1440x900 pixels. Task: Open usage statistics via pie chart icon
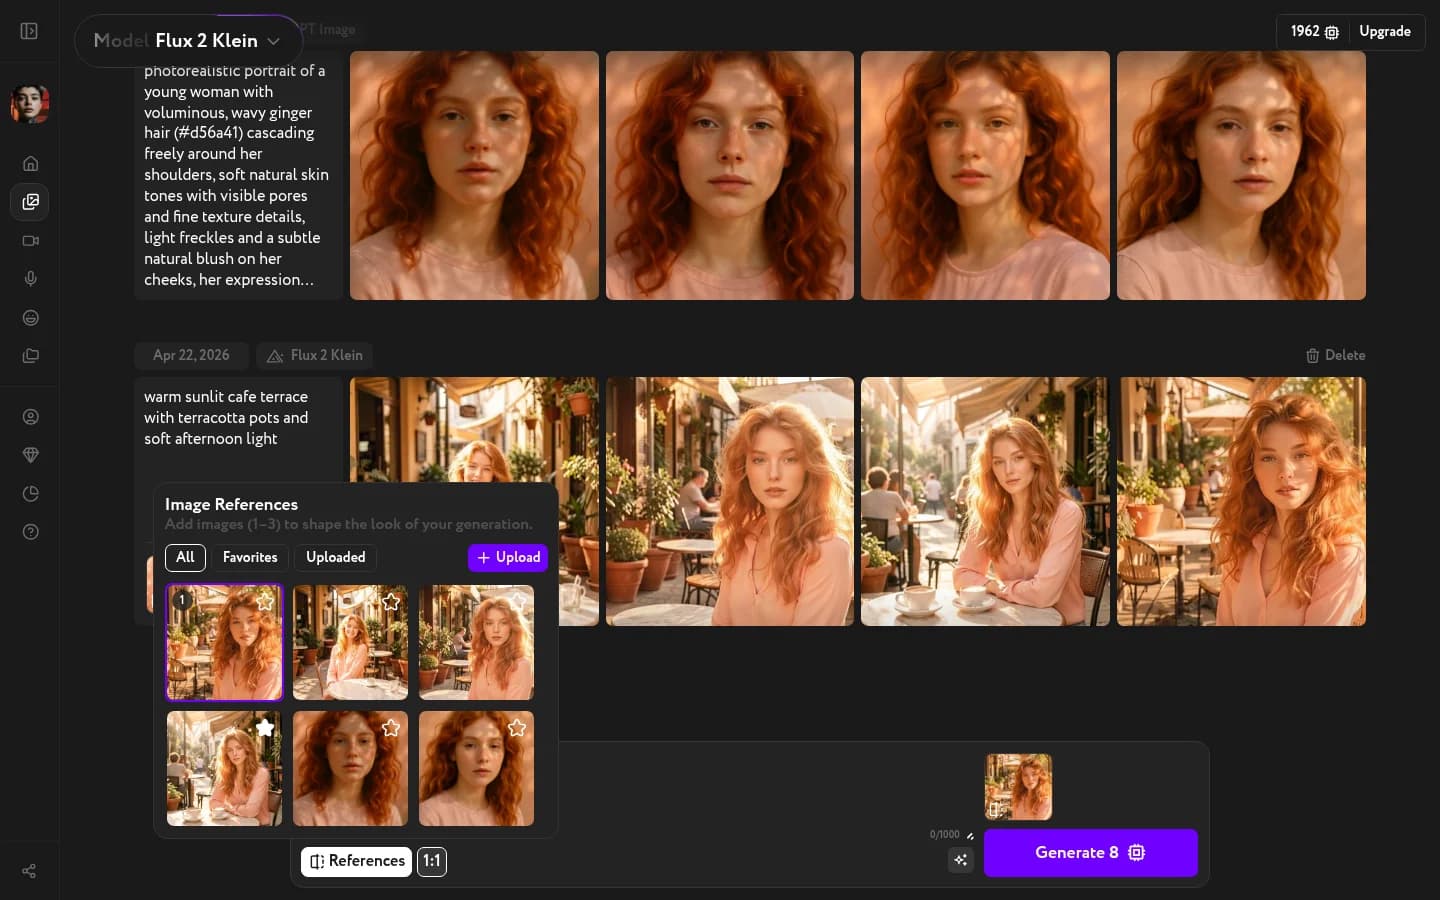tap(30, 493)
